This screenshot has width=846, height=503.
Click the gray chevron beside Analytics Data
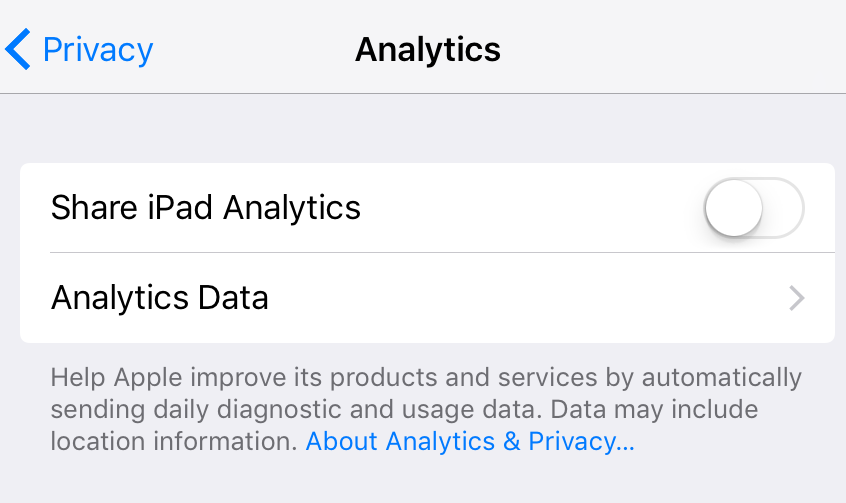[797, 298]
